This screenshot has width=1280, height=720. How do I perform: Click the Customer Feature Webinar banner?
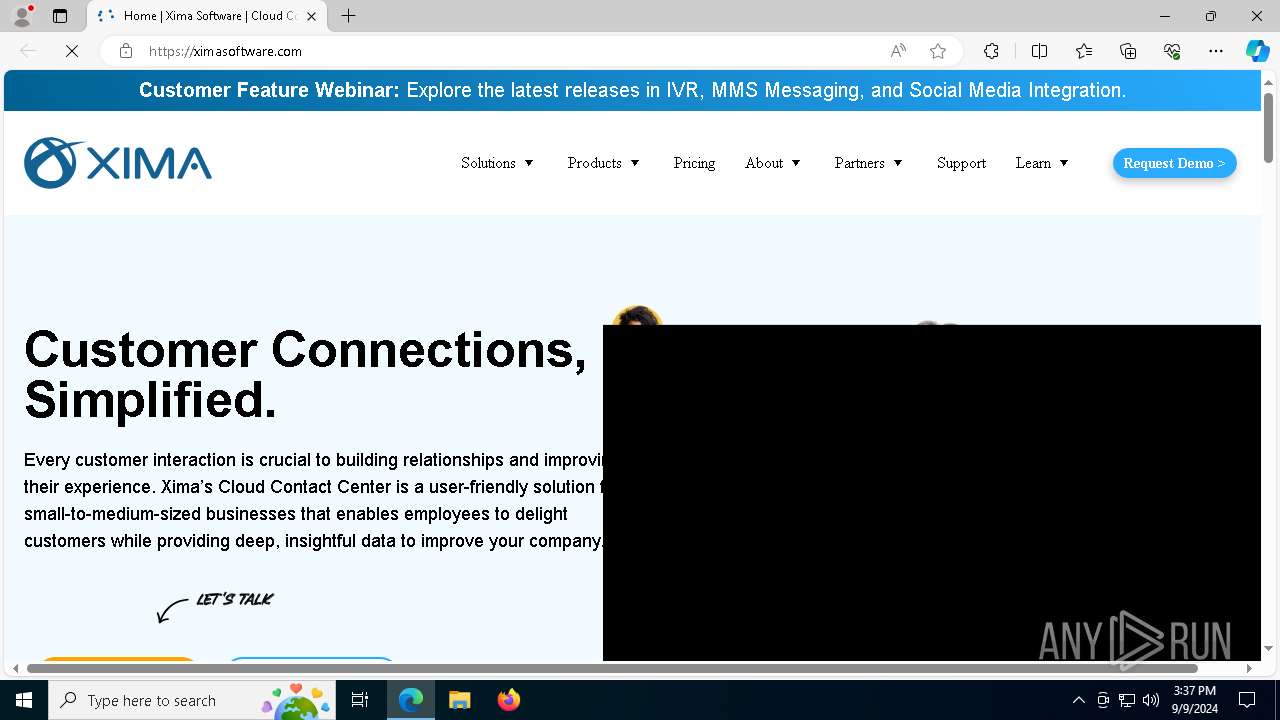click(x=632, y=90)
